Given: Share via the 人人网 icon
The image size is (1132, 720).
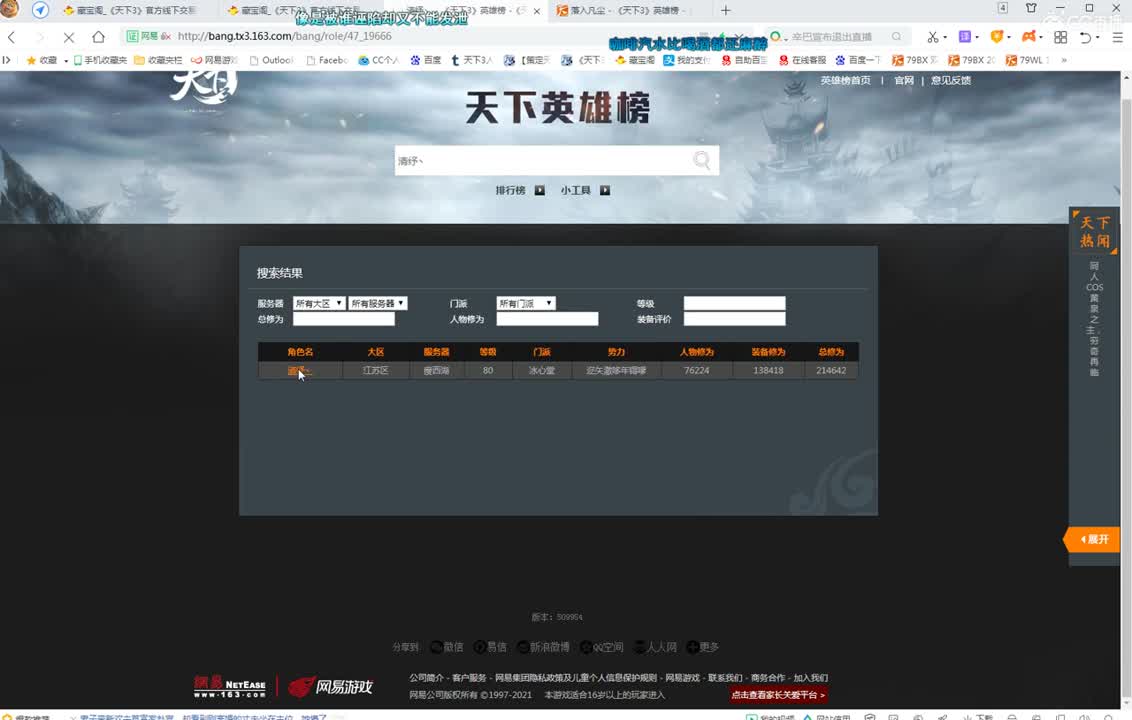Looking at the screenshot, I should pyautogui.click(x=640, y=646).
